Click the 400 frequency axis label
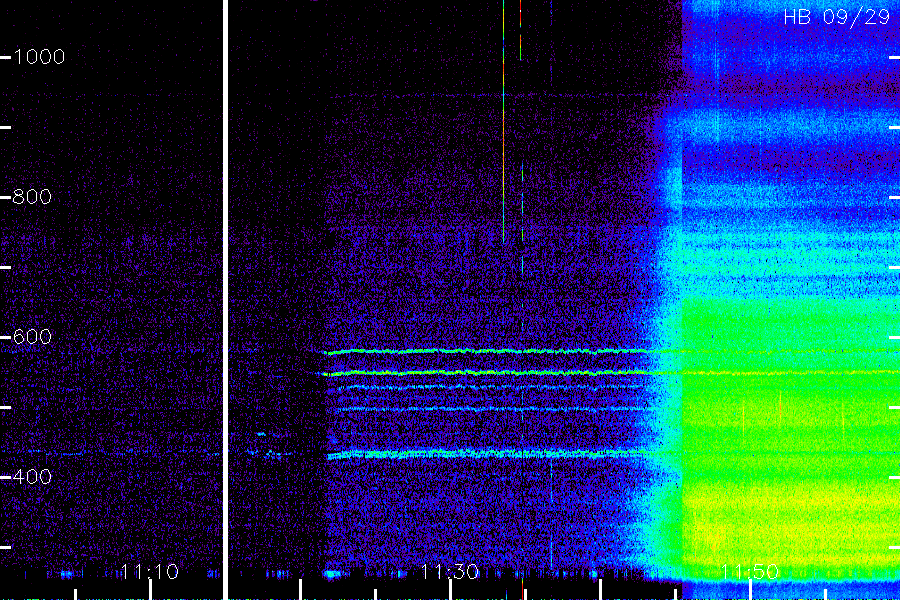 32,477
